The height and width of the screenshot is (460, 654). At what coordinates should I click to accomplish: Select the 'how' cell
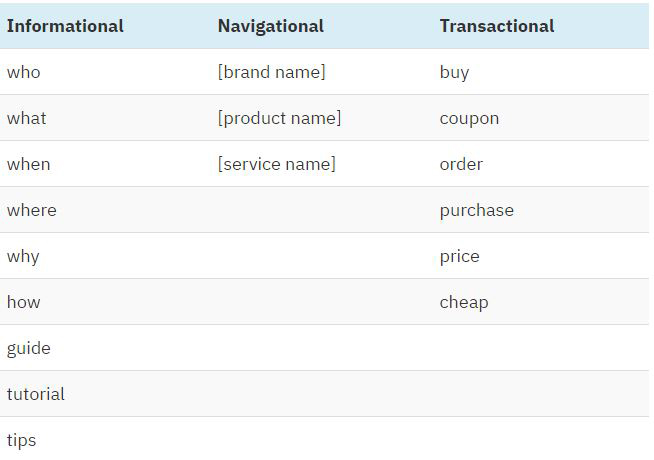[24, 302]
